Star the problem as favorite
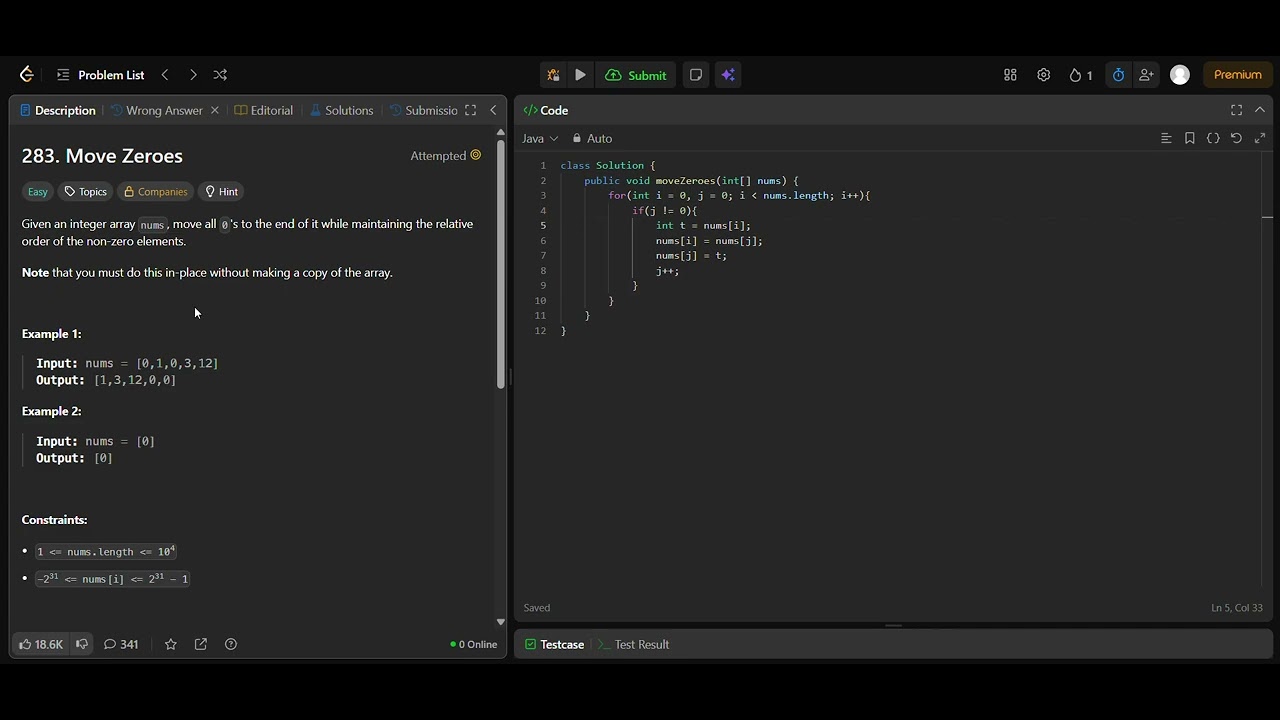1280x720 pixels. point(171,645)
